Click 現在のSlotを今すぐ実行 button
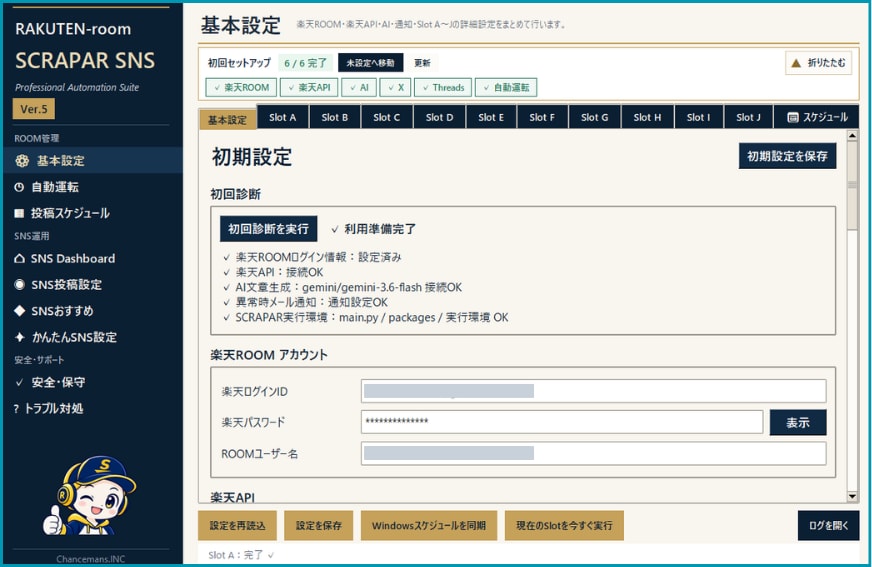Image resolution: width=872 pixels, height=567 pixels. coord(564,525)
